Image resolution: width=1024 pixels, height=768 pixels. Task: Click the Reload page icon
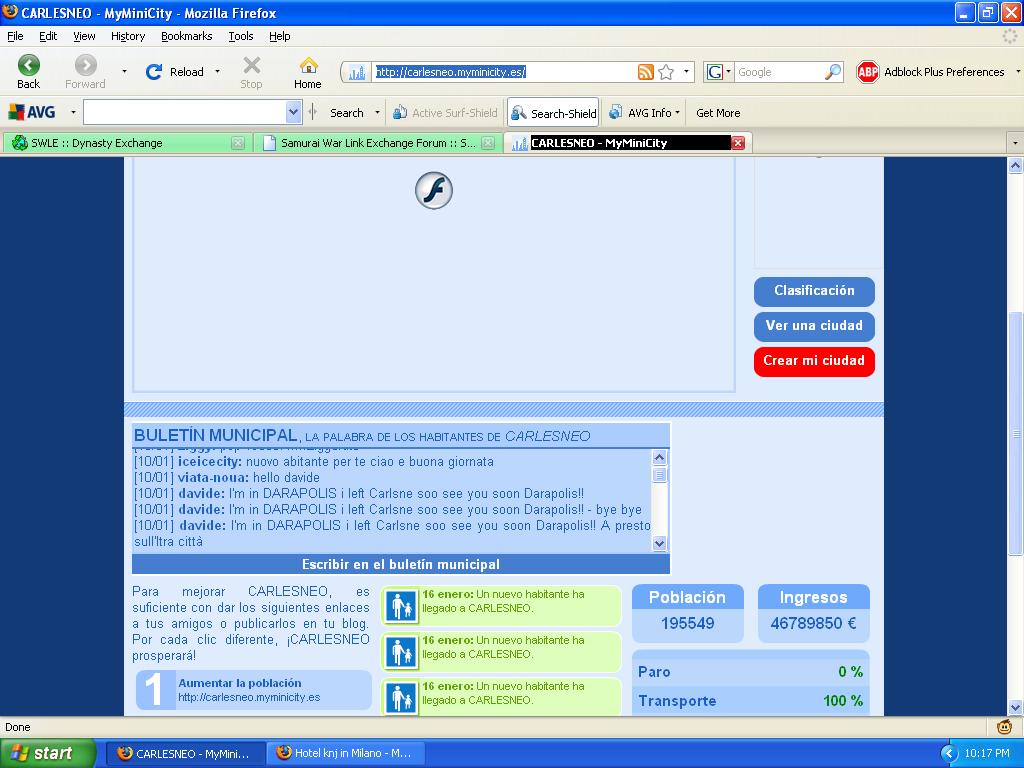154,72
